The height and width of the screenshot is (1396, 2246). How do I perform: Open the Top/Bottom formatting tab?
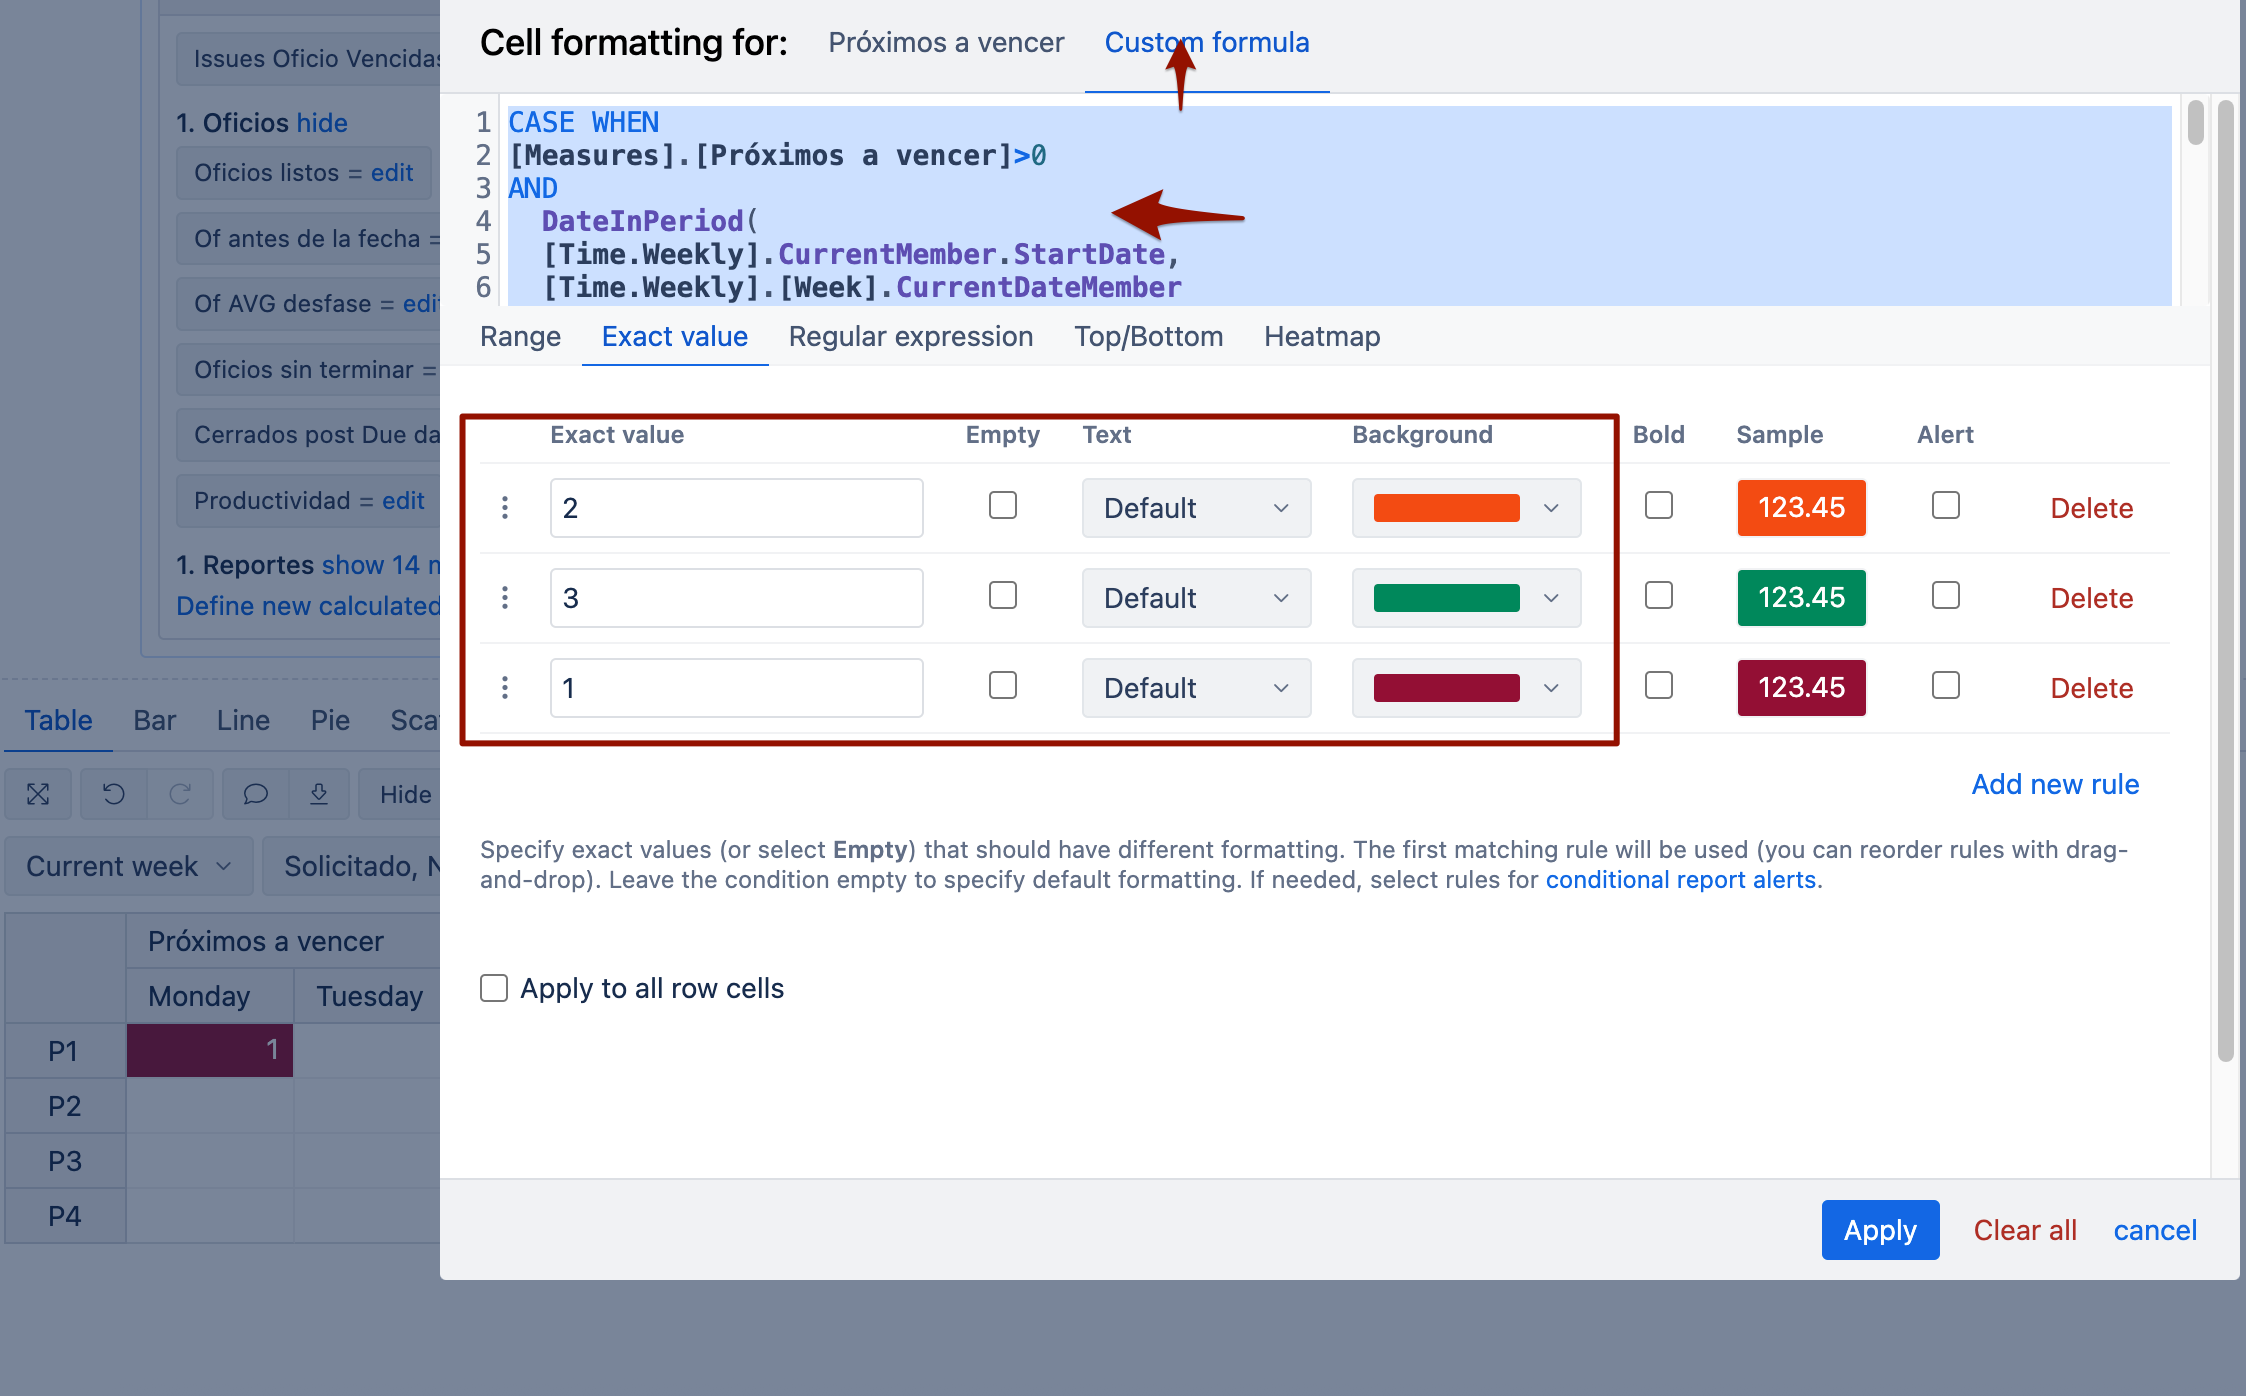(1149, 337)
